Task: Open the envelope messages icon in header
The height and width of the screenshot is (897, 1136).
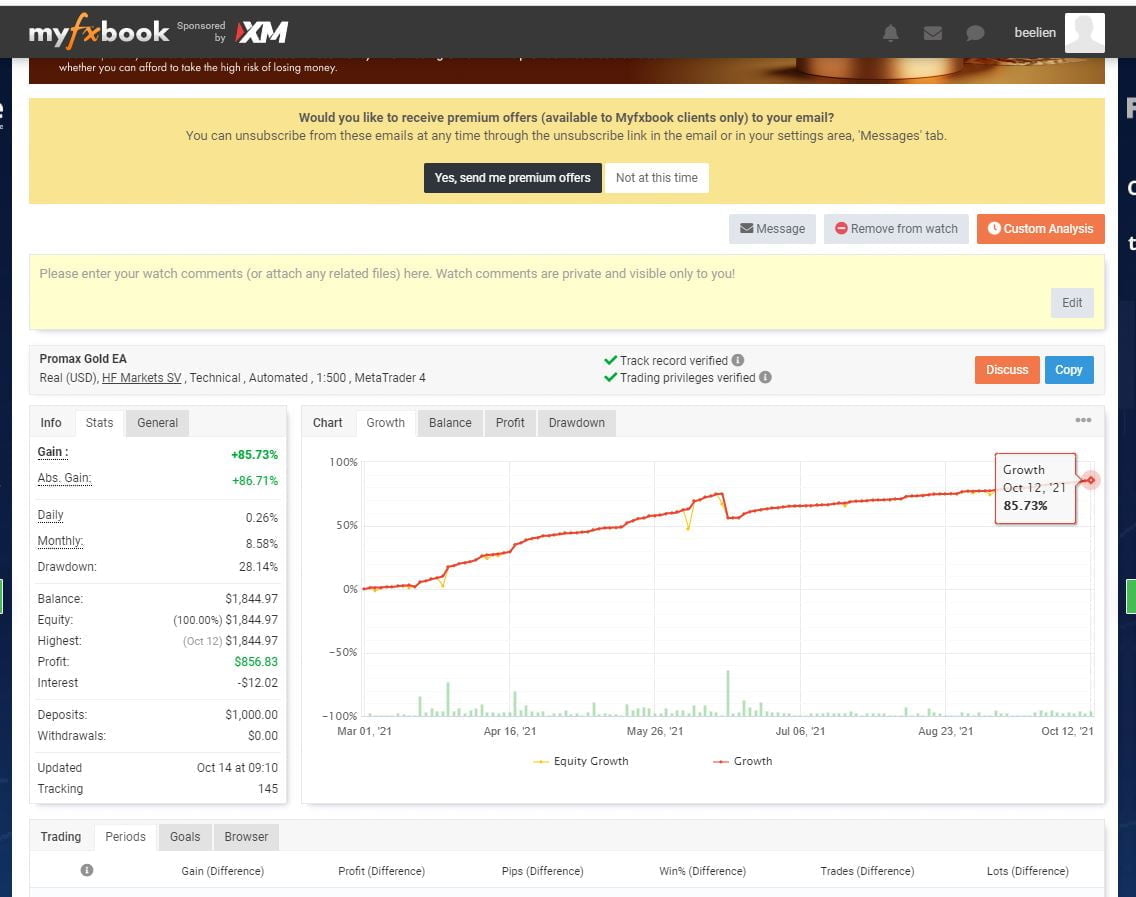Action: tap(933, 33)
